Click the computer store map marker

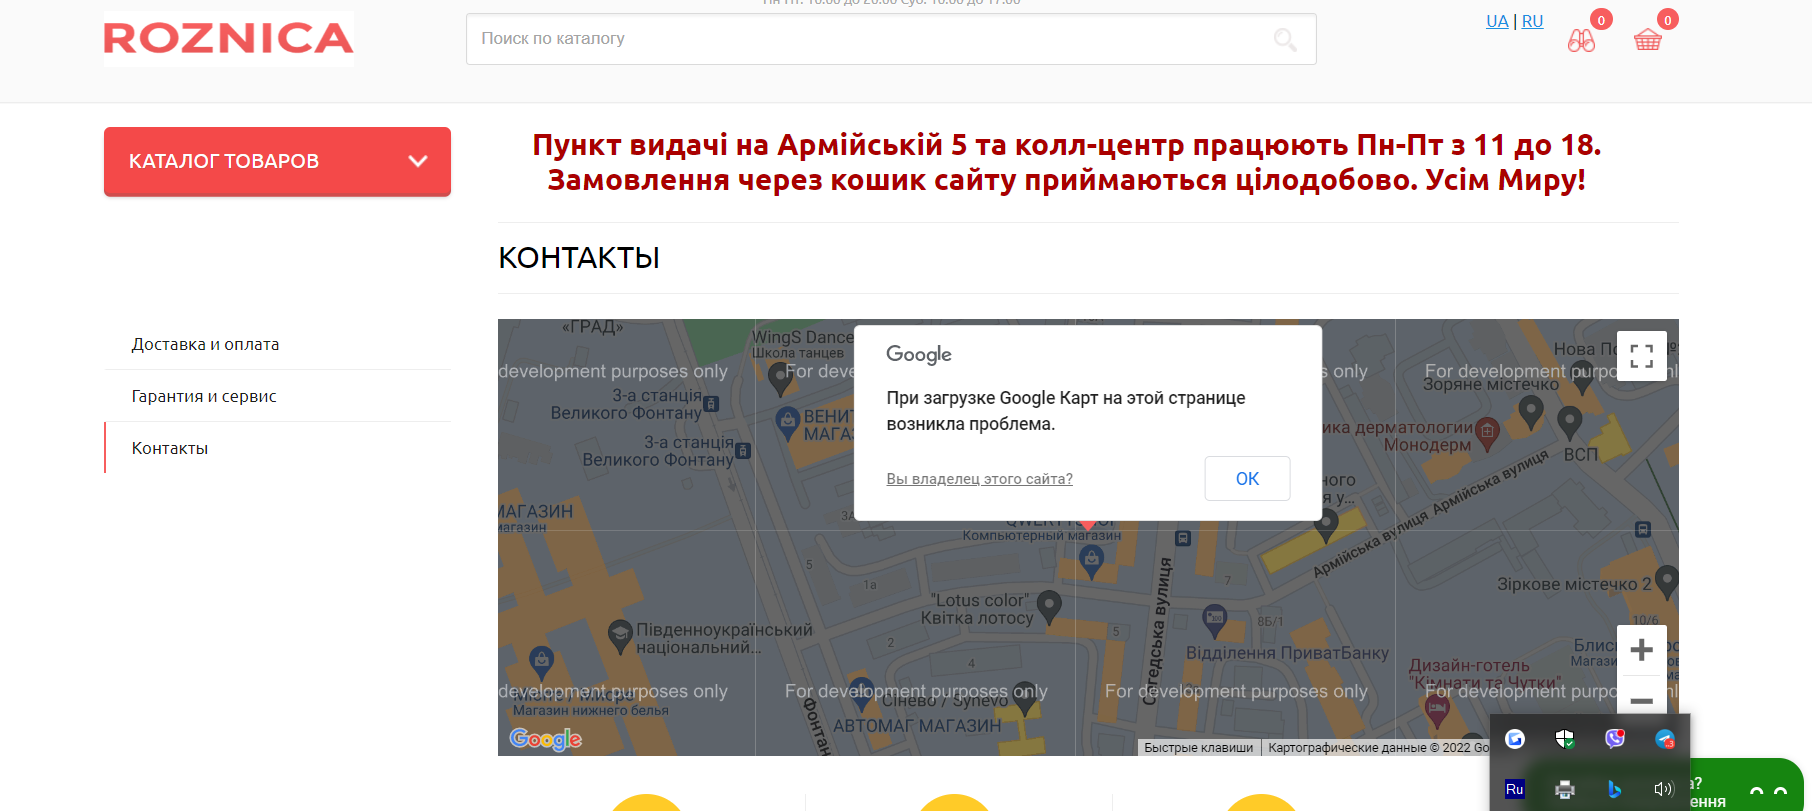[1092, 562]
